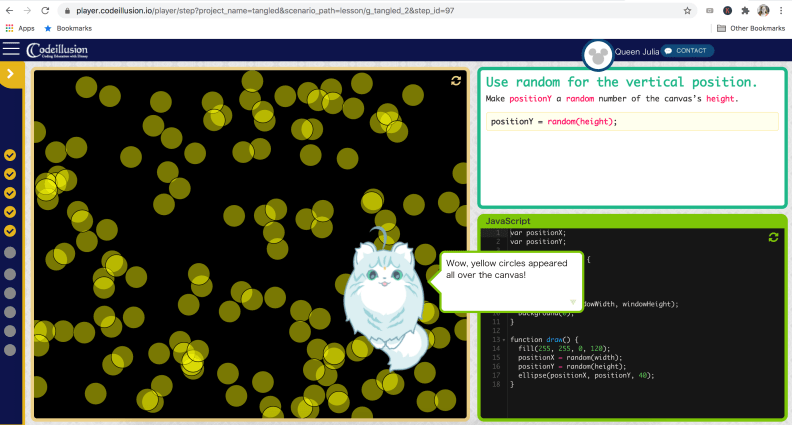Select the fourth gray uncompleted step dot
The height and width of the screenshot is (425, 792).
point(10,312)
